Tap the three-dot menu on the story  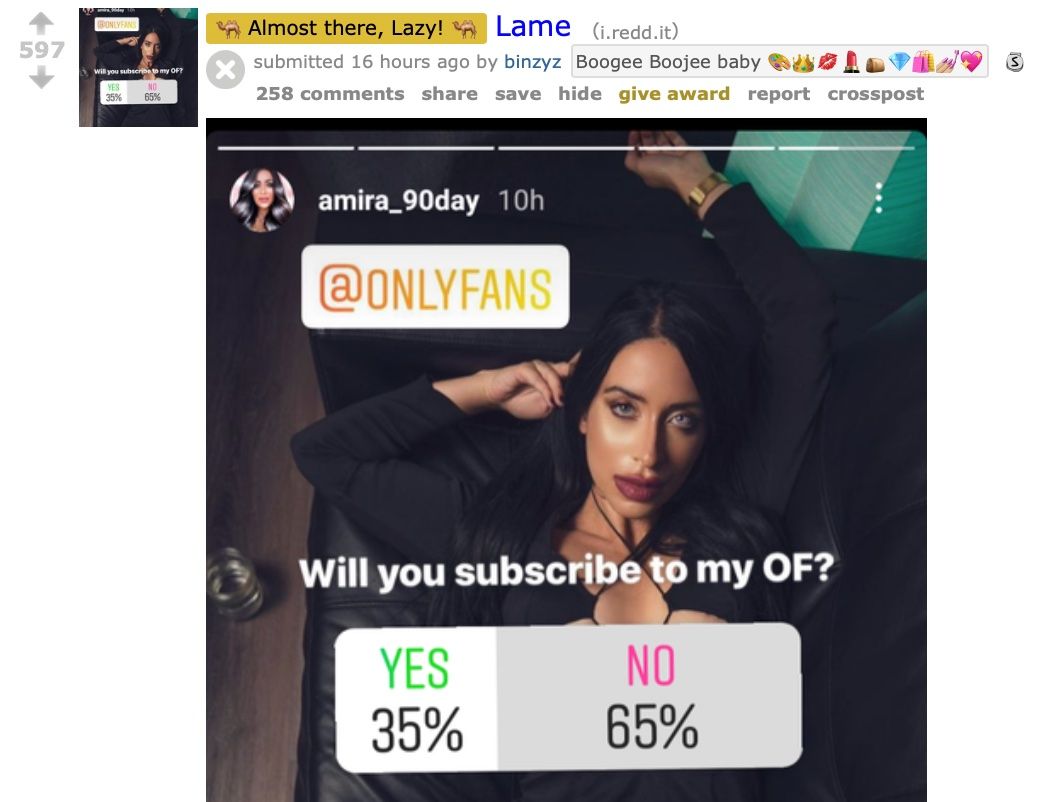coord(878,198)
